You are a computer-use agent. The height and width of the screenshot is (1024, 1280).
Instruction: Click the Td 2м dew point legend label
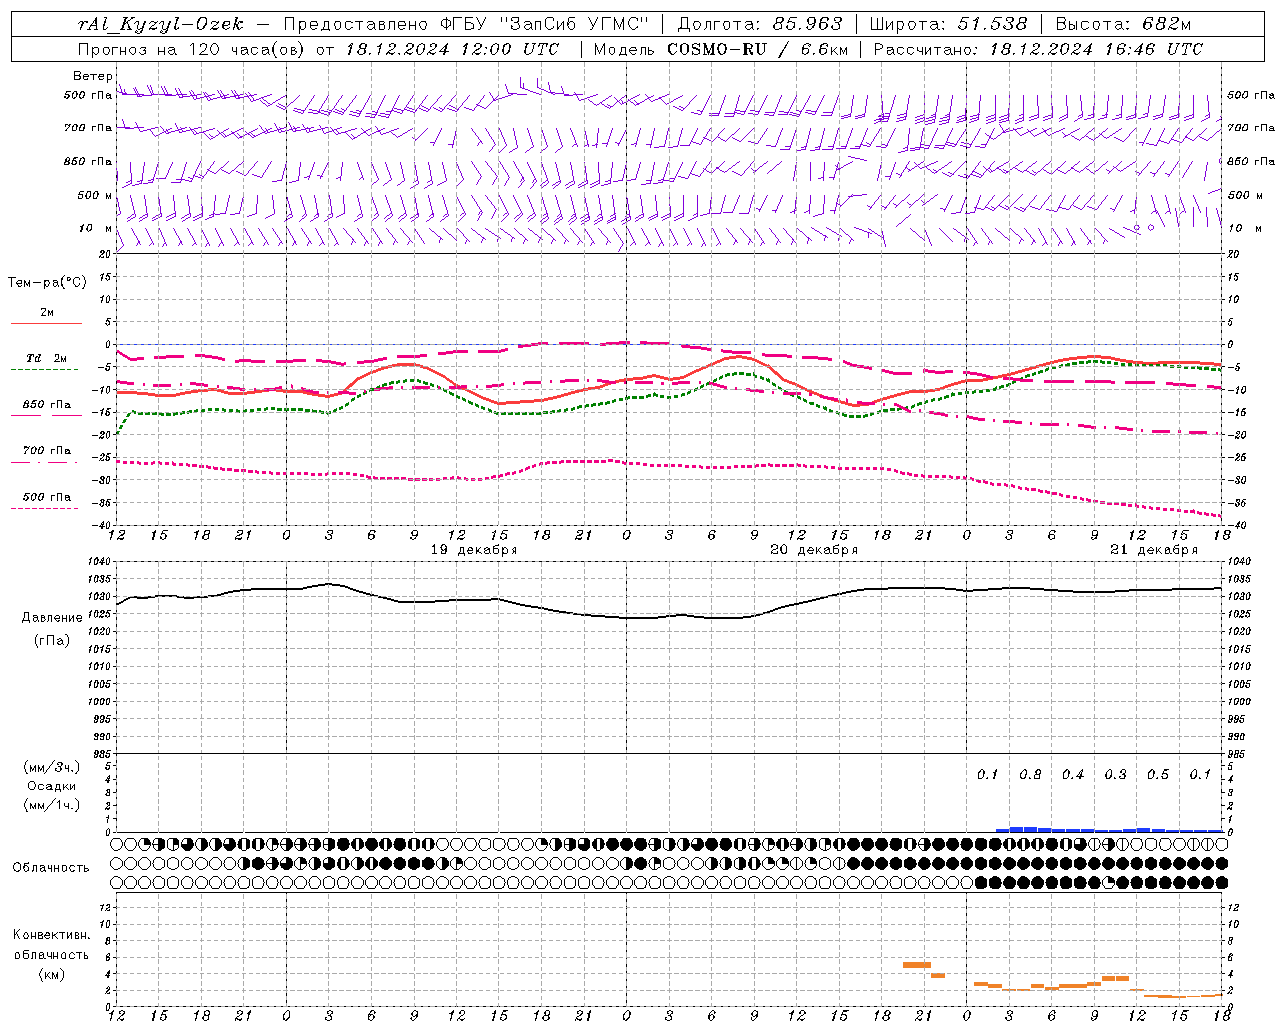pos(47,358)
